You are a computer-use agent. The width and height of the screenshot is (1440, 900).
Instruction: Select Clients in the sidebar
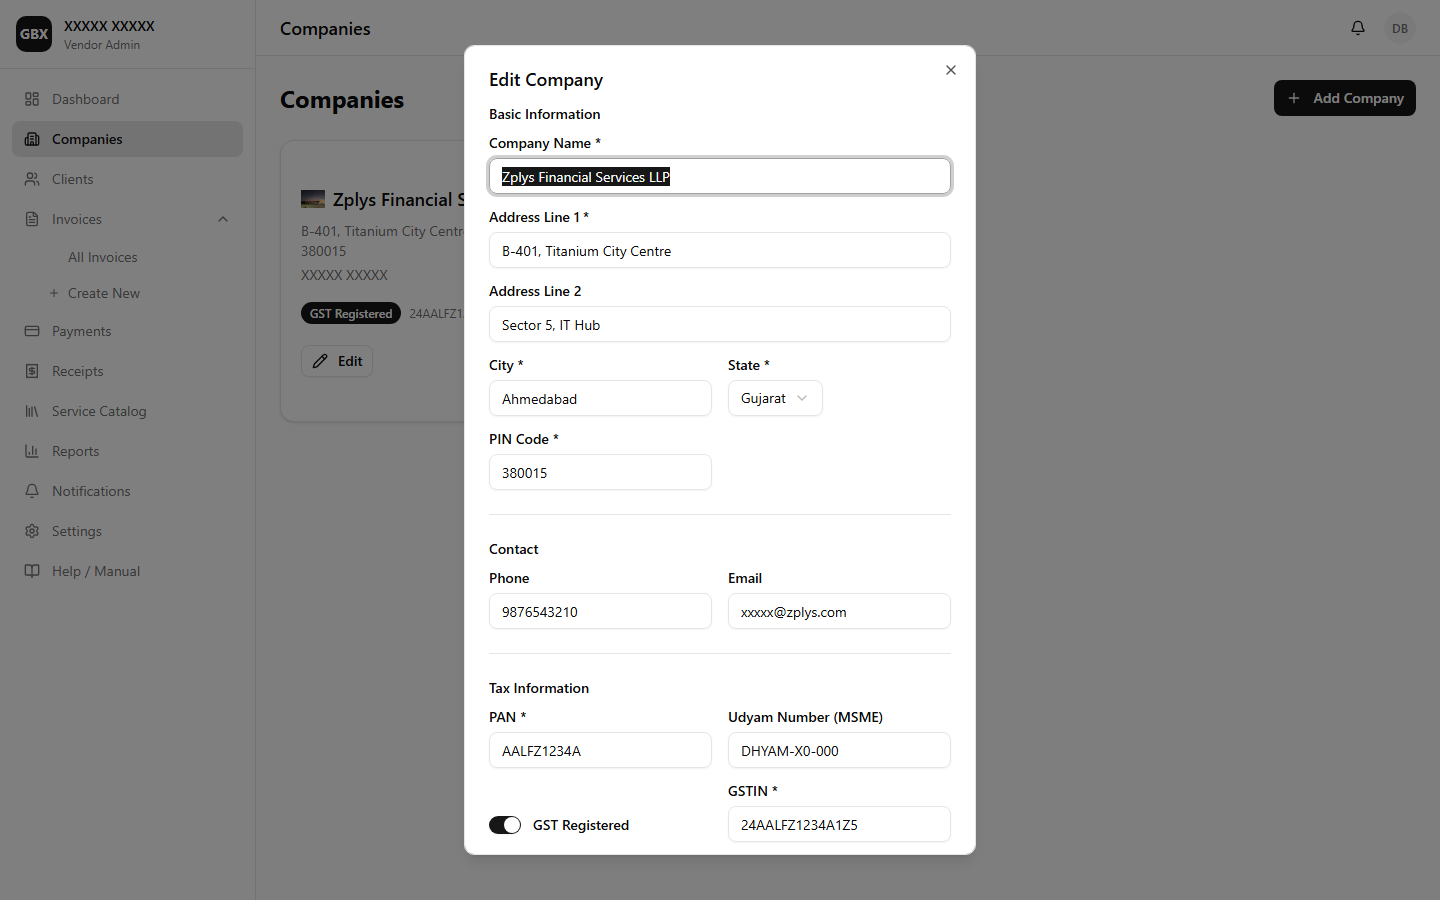(x=127, y=179)
